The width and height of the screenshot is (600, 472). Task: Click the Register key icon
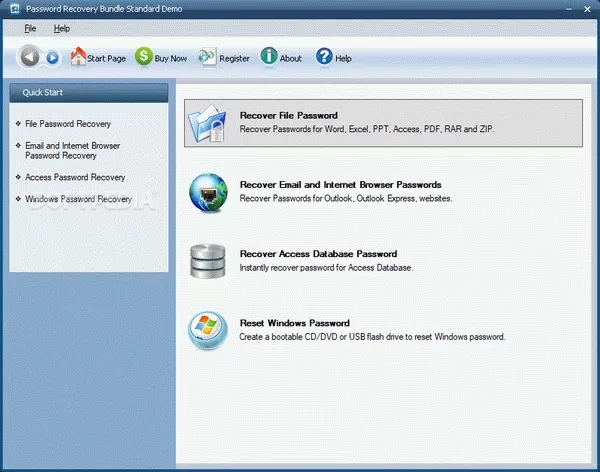(207, 57)
